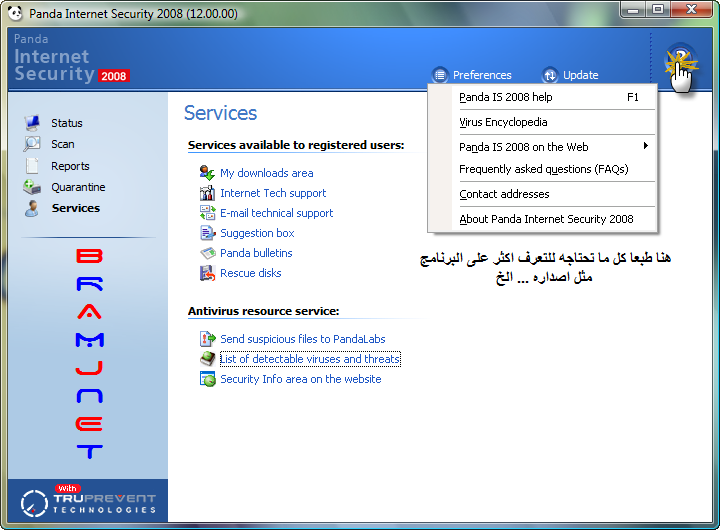Viewport: 720px width, 530px height.
Task: Switch to the Scan section
Action: (x=63, y=144)
